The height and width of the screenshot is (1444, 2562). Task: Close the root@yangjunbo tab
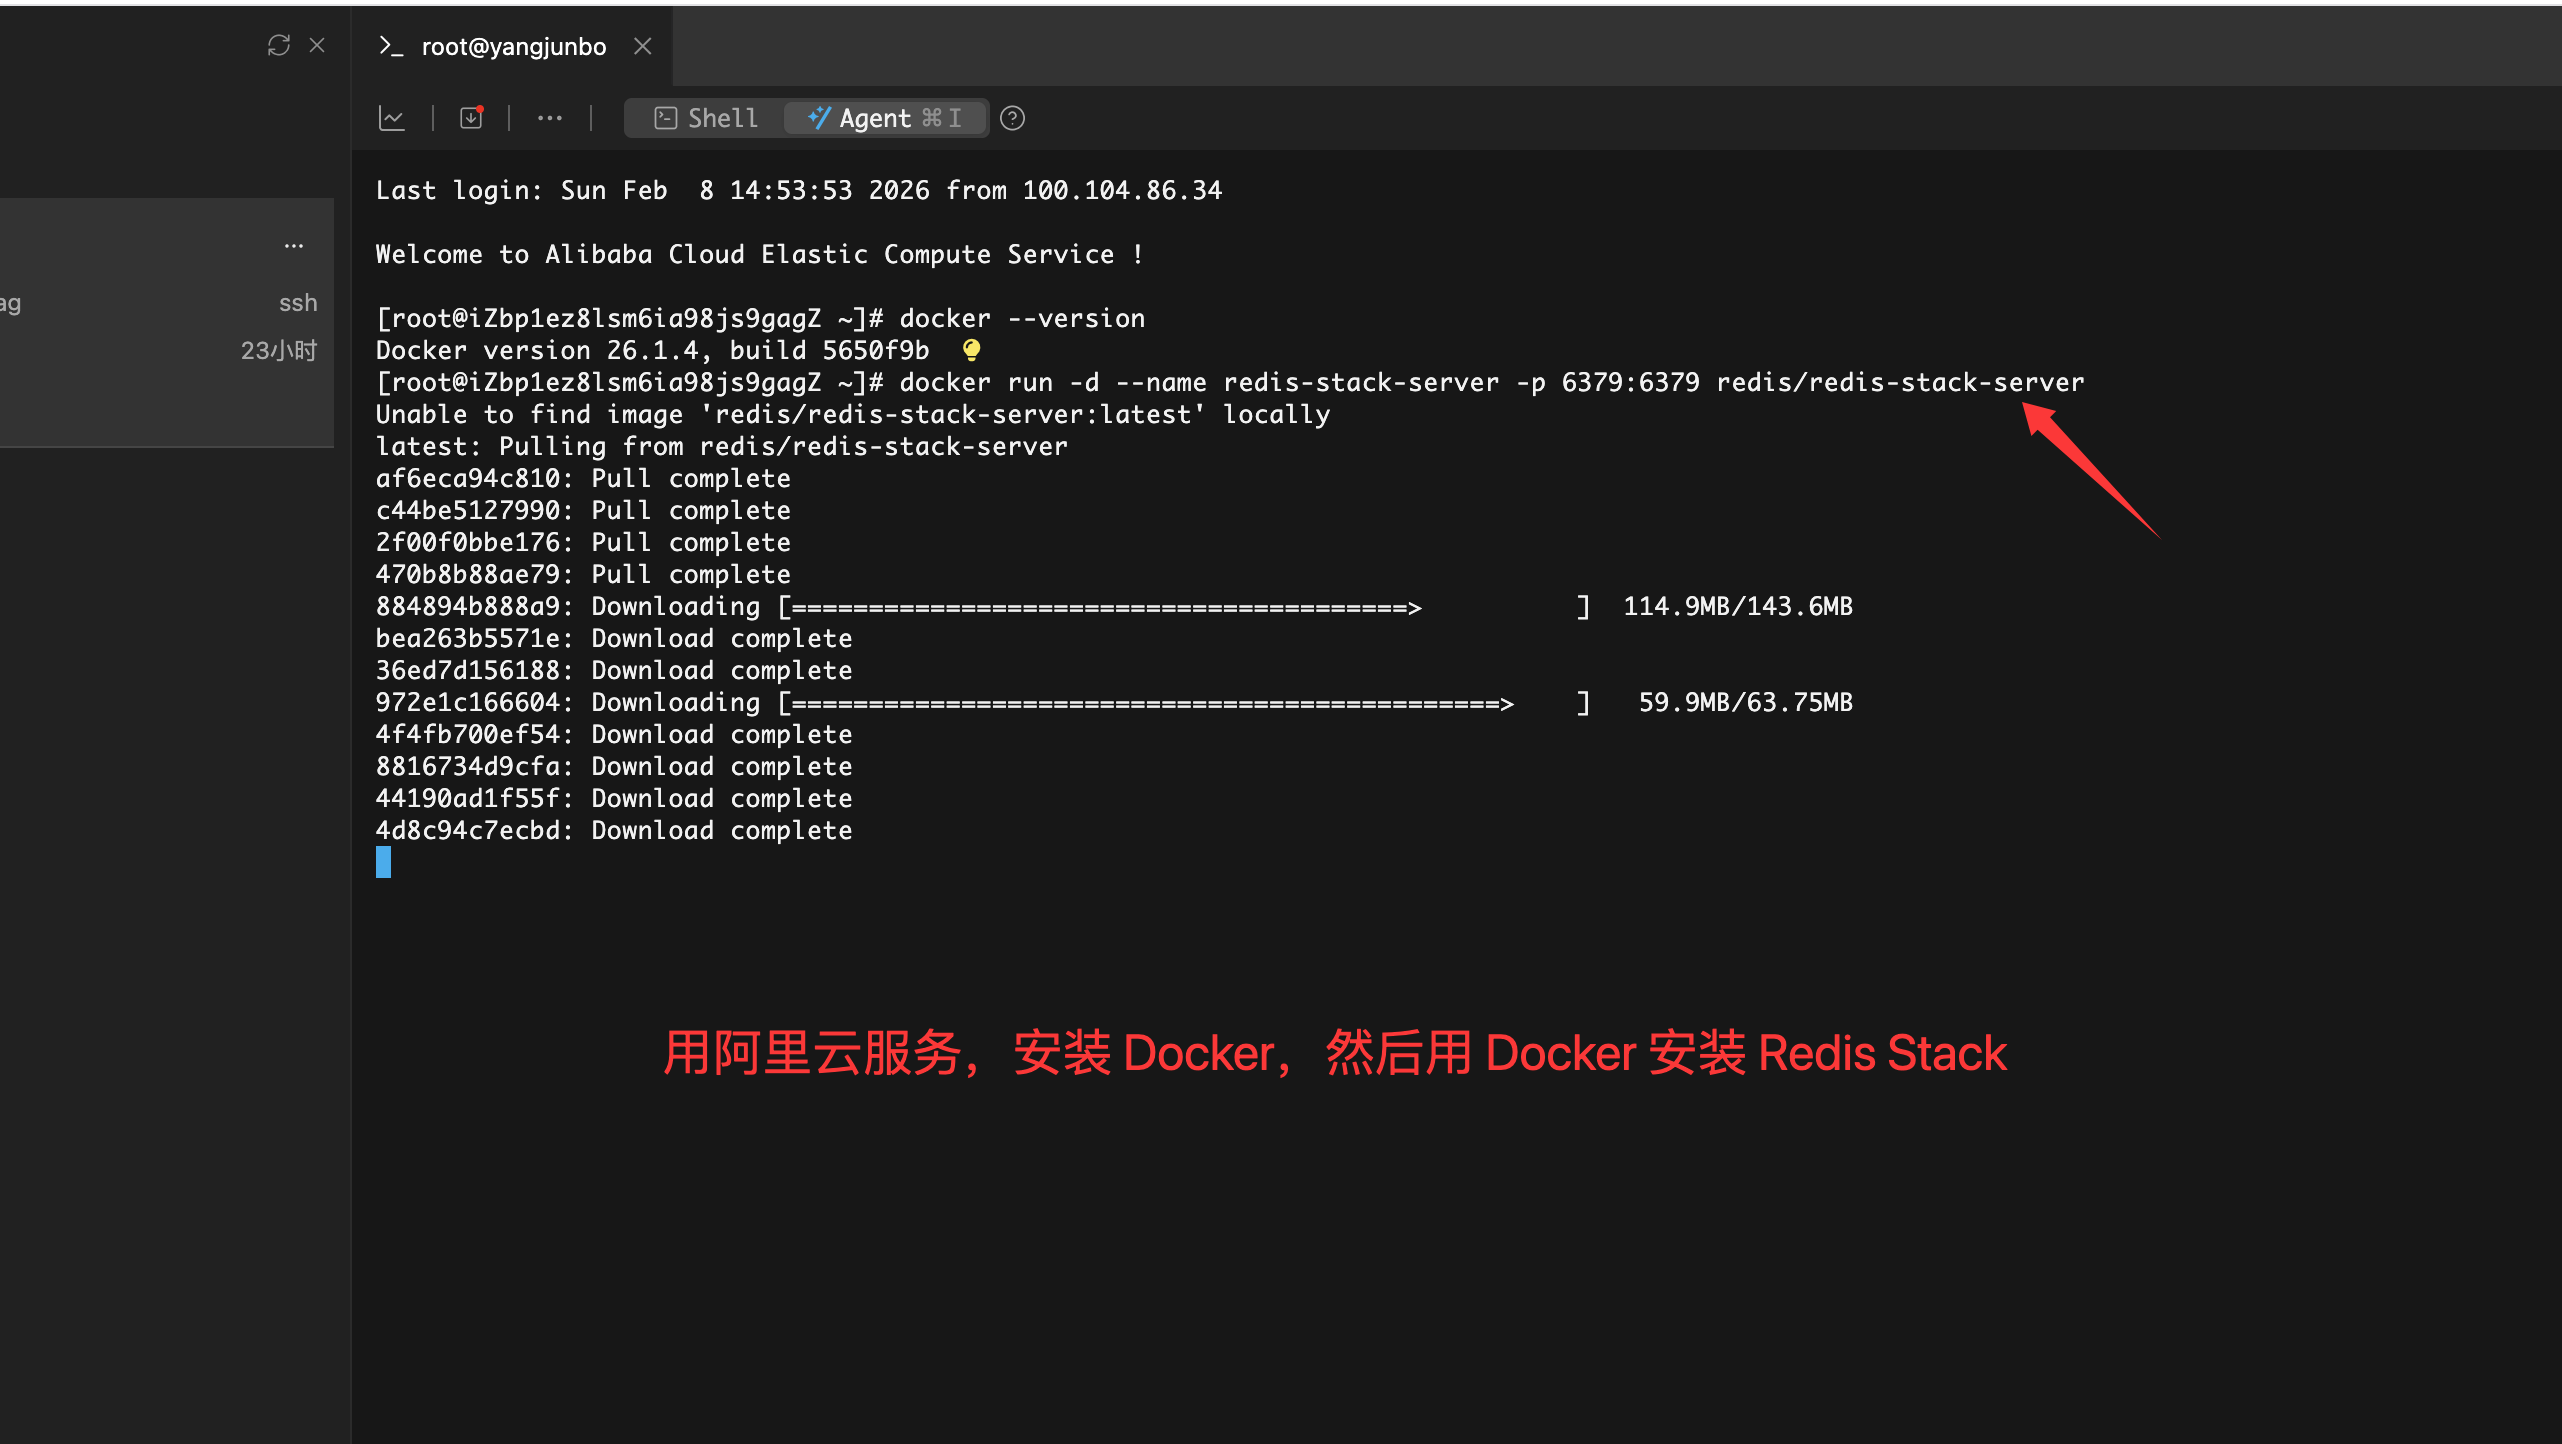click(x=643, y=46)
